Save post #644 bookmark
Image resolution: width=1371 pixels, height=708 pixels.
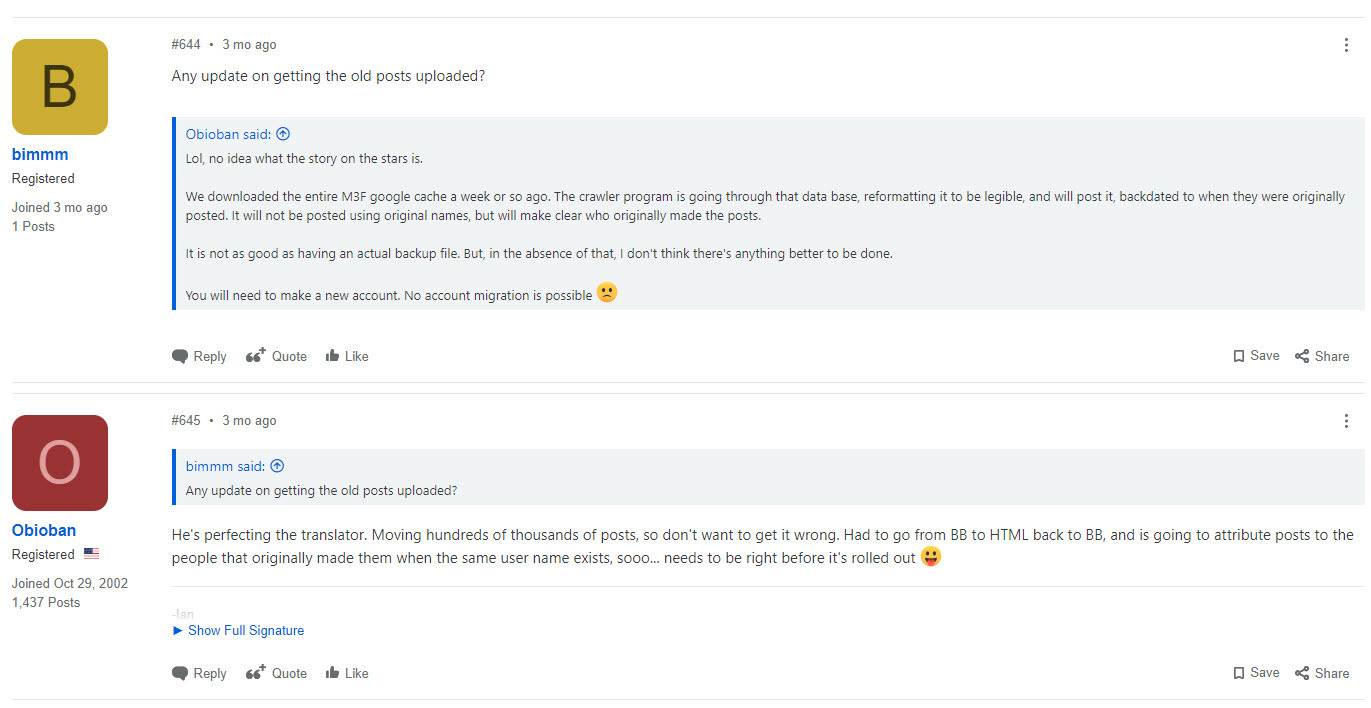(x=1256, y=356)
